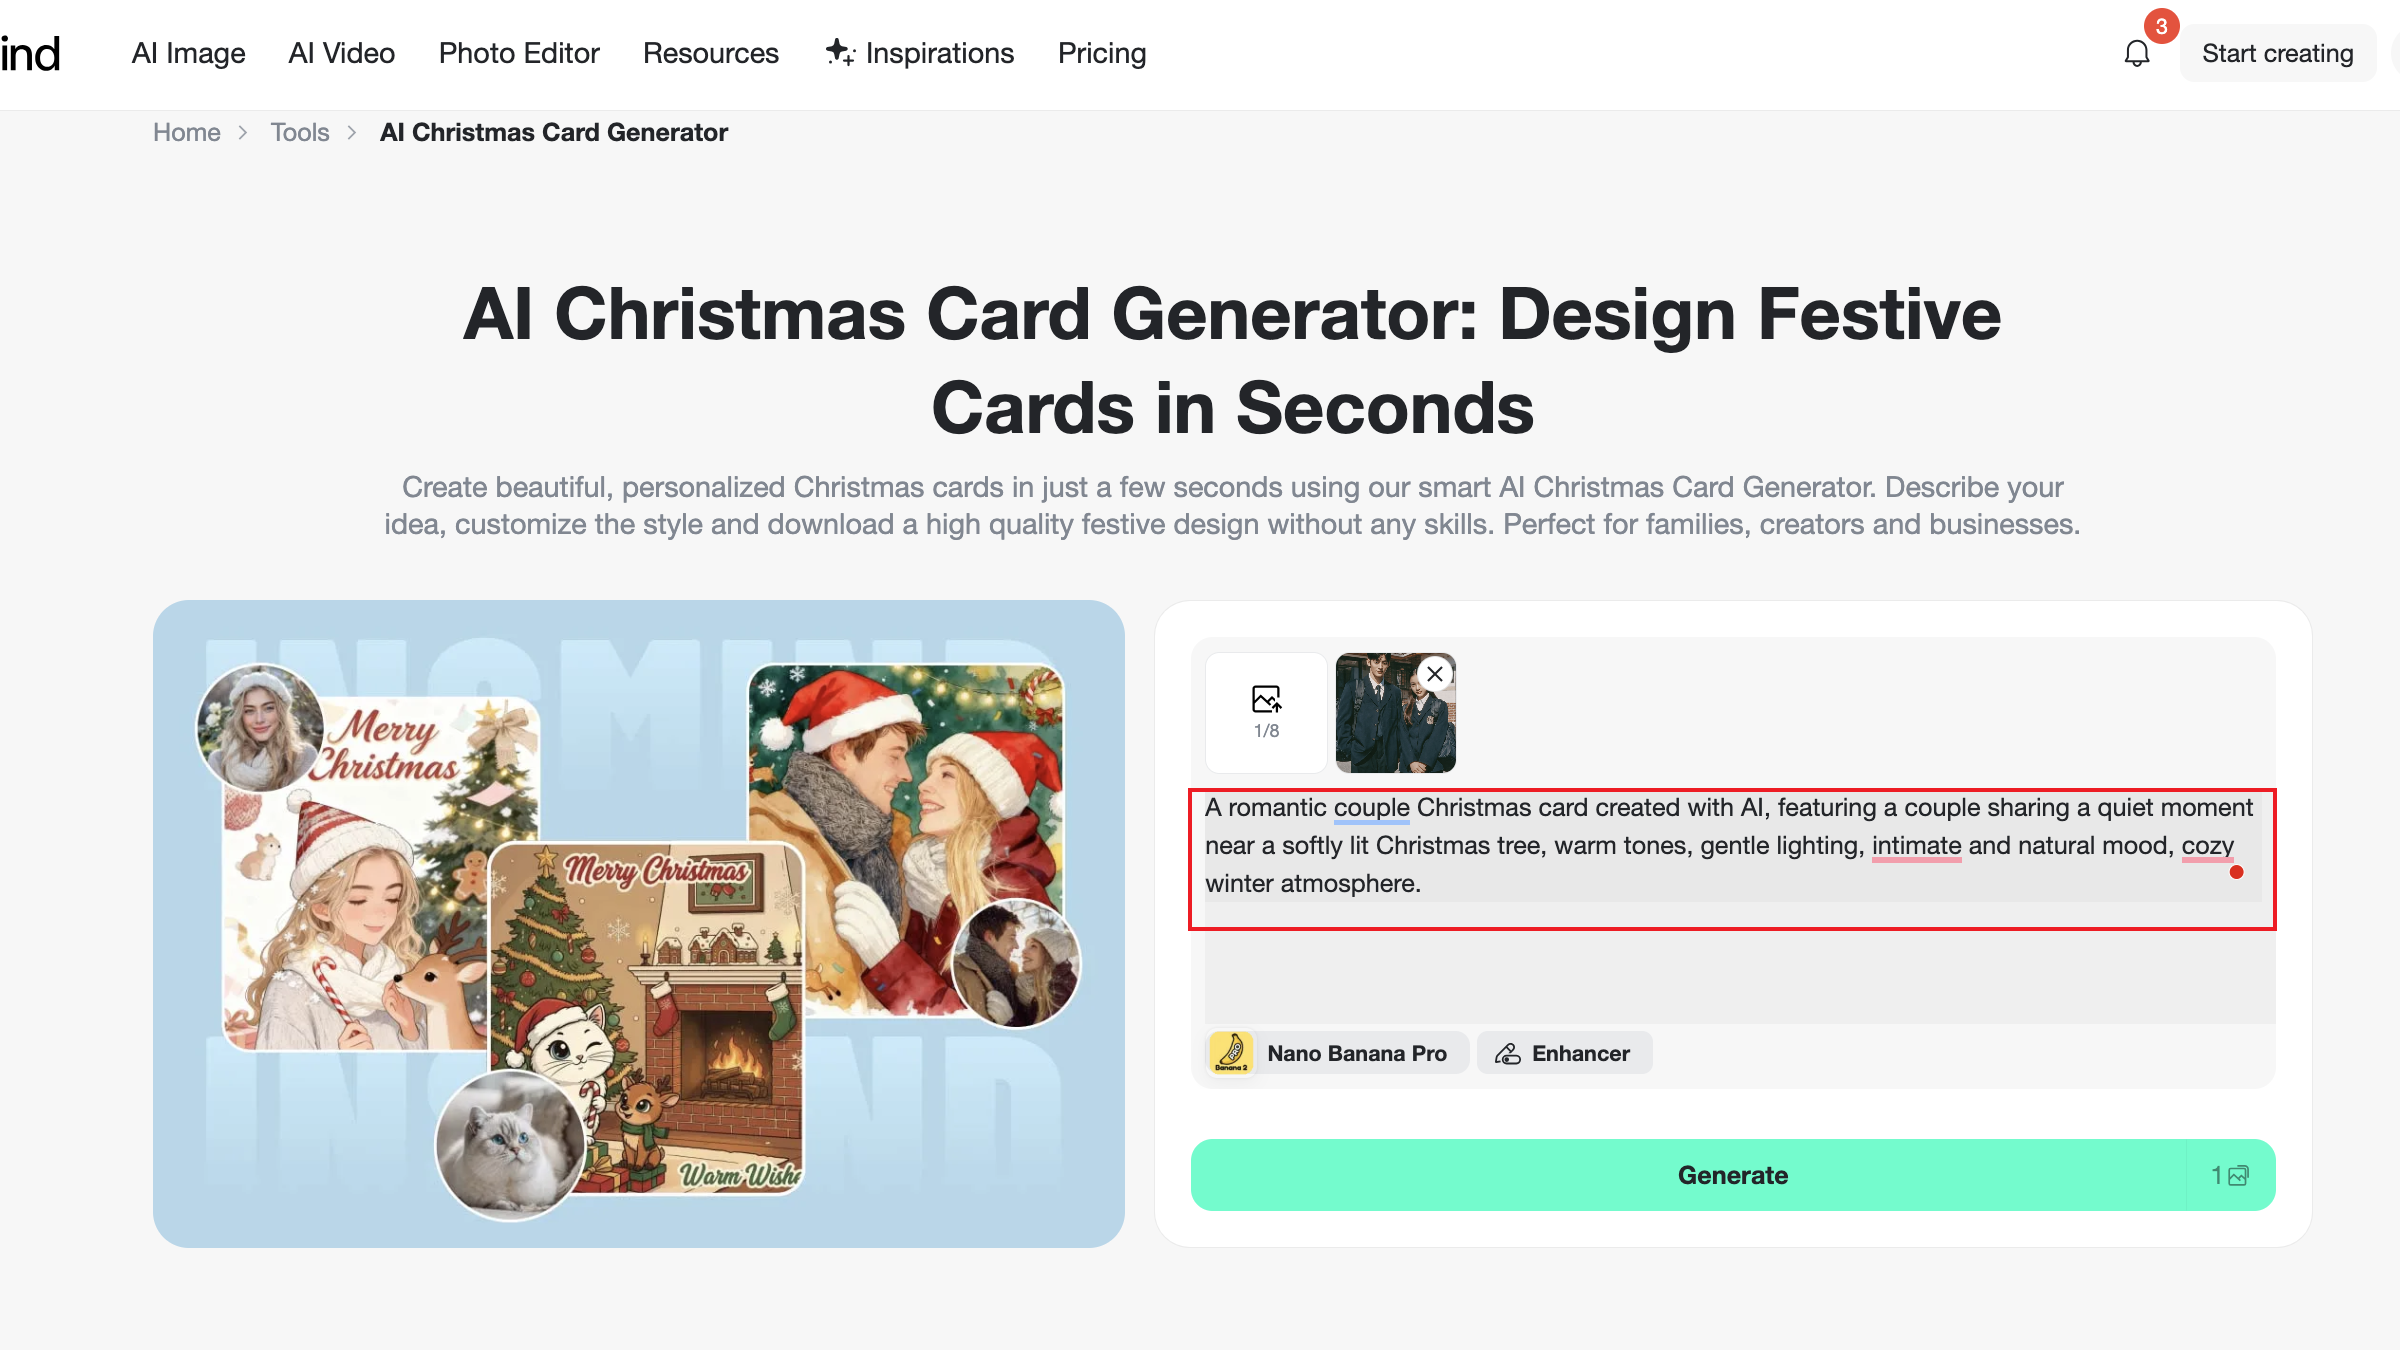Click the Start creating button
The width and height of the screenshot is (2400, 1350).
2277,53
